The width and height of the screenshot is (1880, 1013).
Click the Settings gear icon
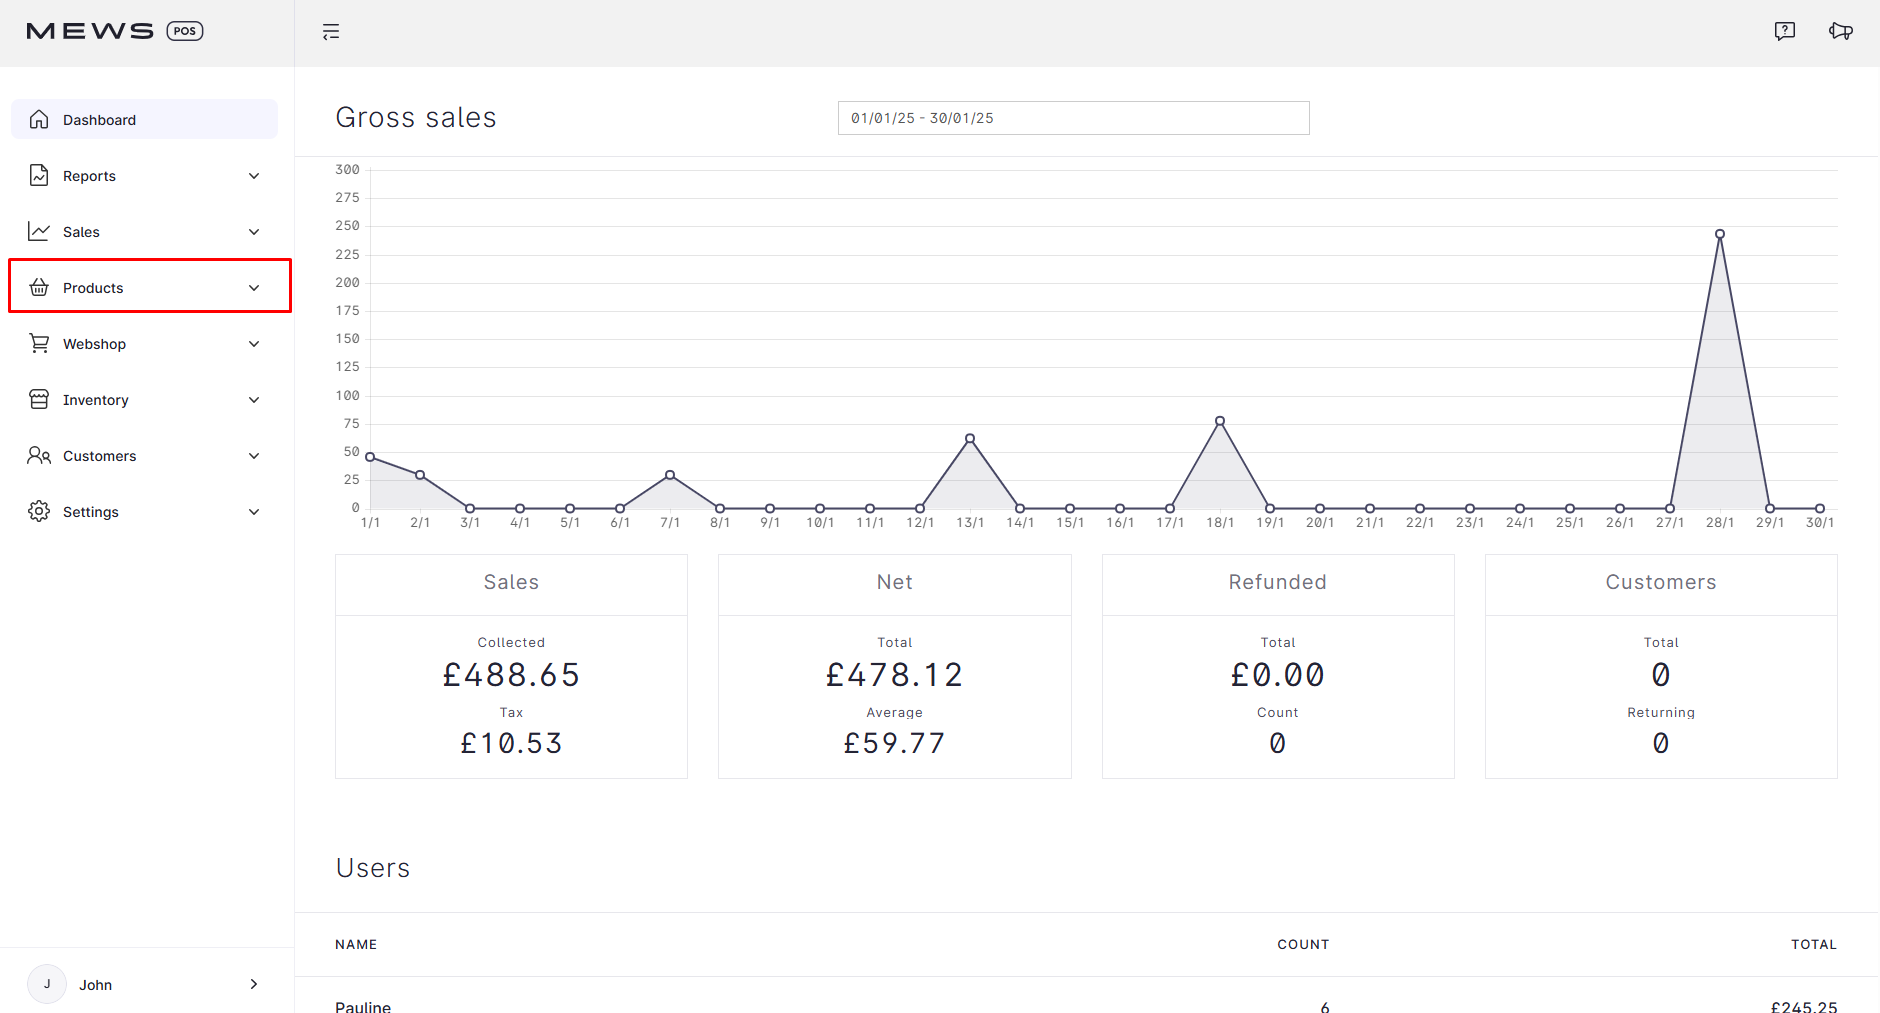(x=38, y=511)
